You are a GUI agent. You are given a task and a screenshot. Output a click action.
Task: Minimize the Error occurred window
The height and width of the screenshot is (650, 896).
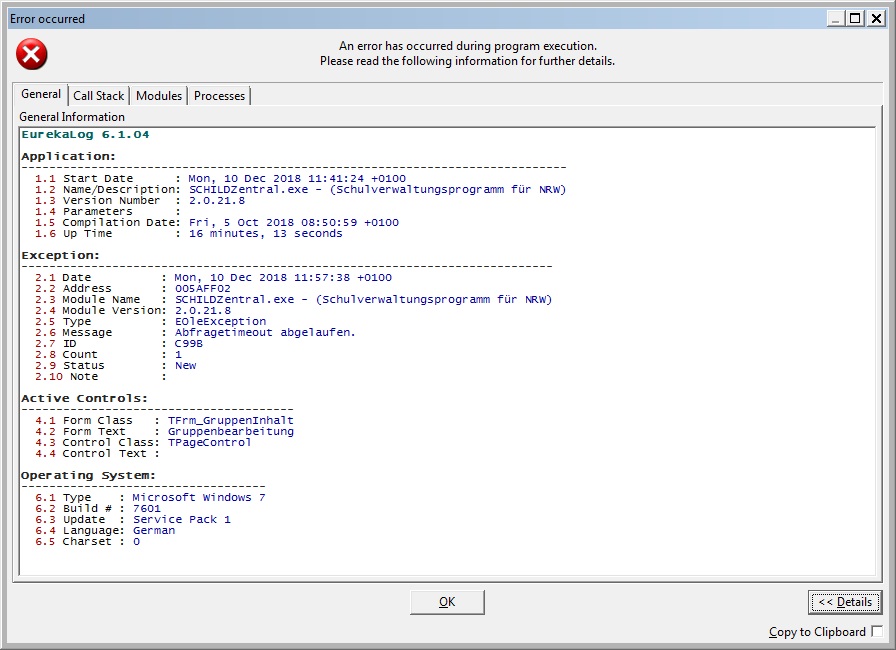835,19
